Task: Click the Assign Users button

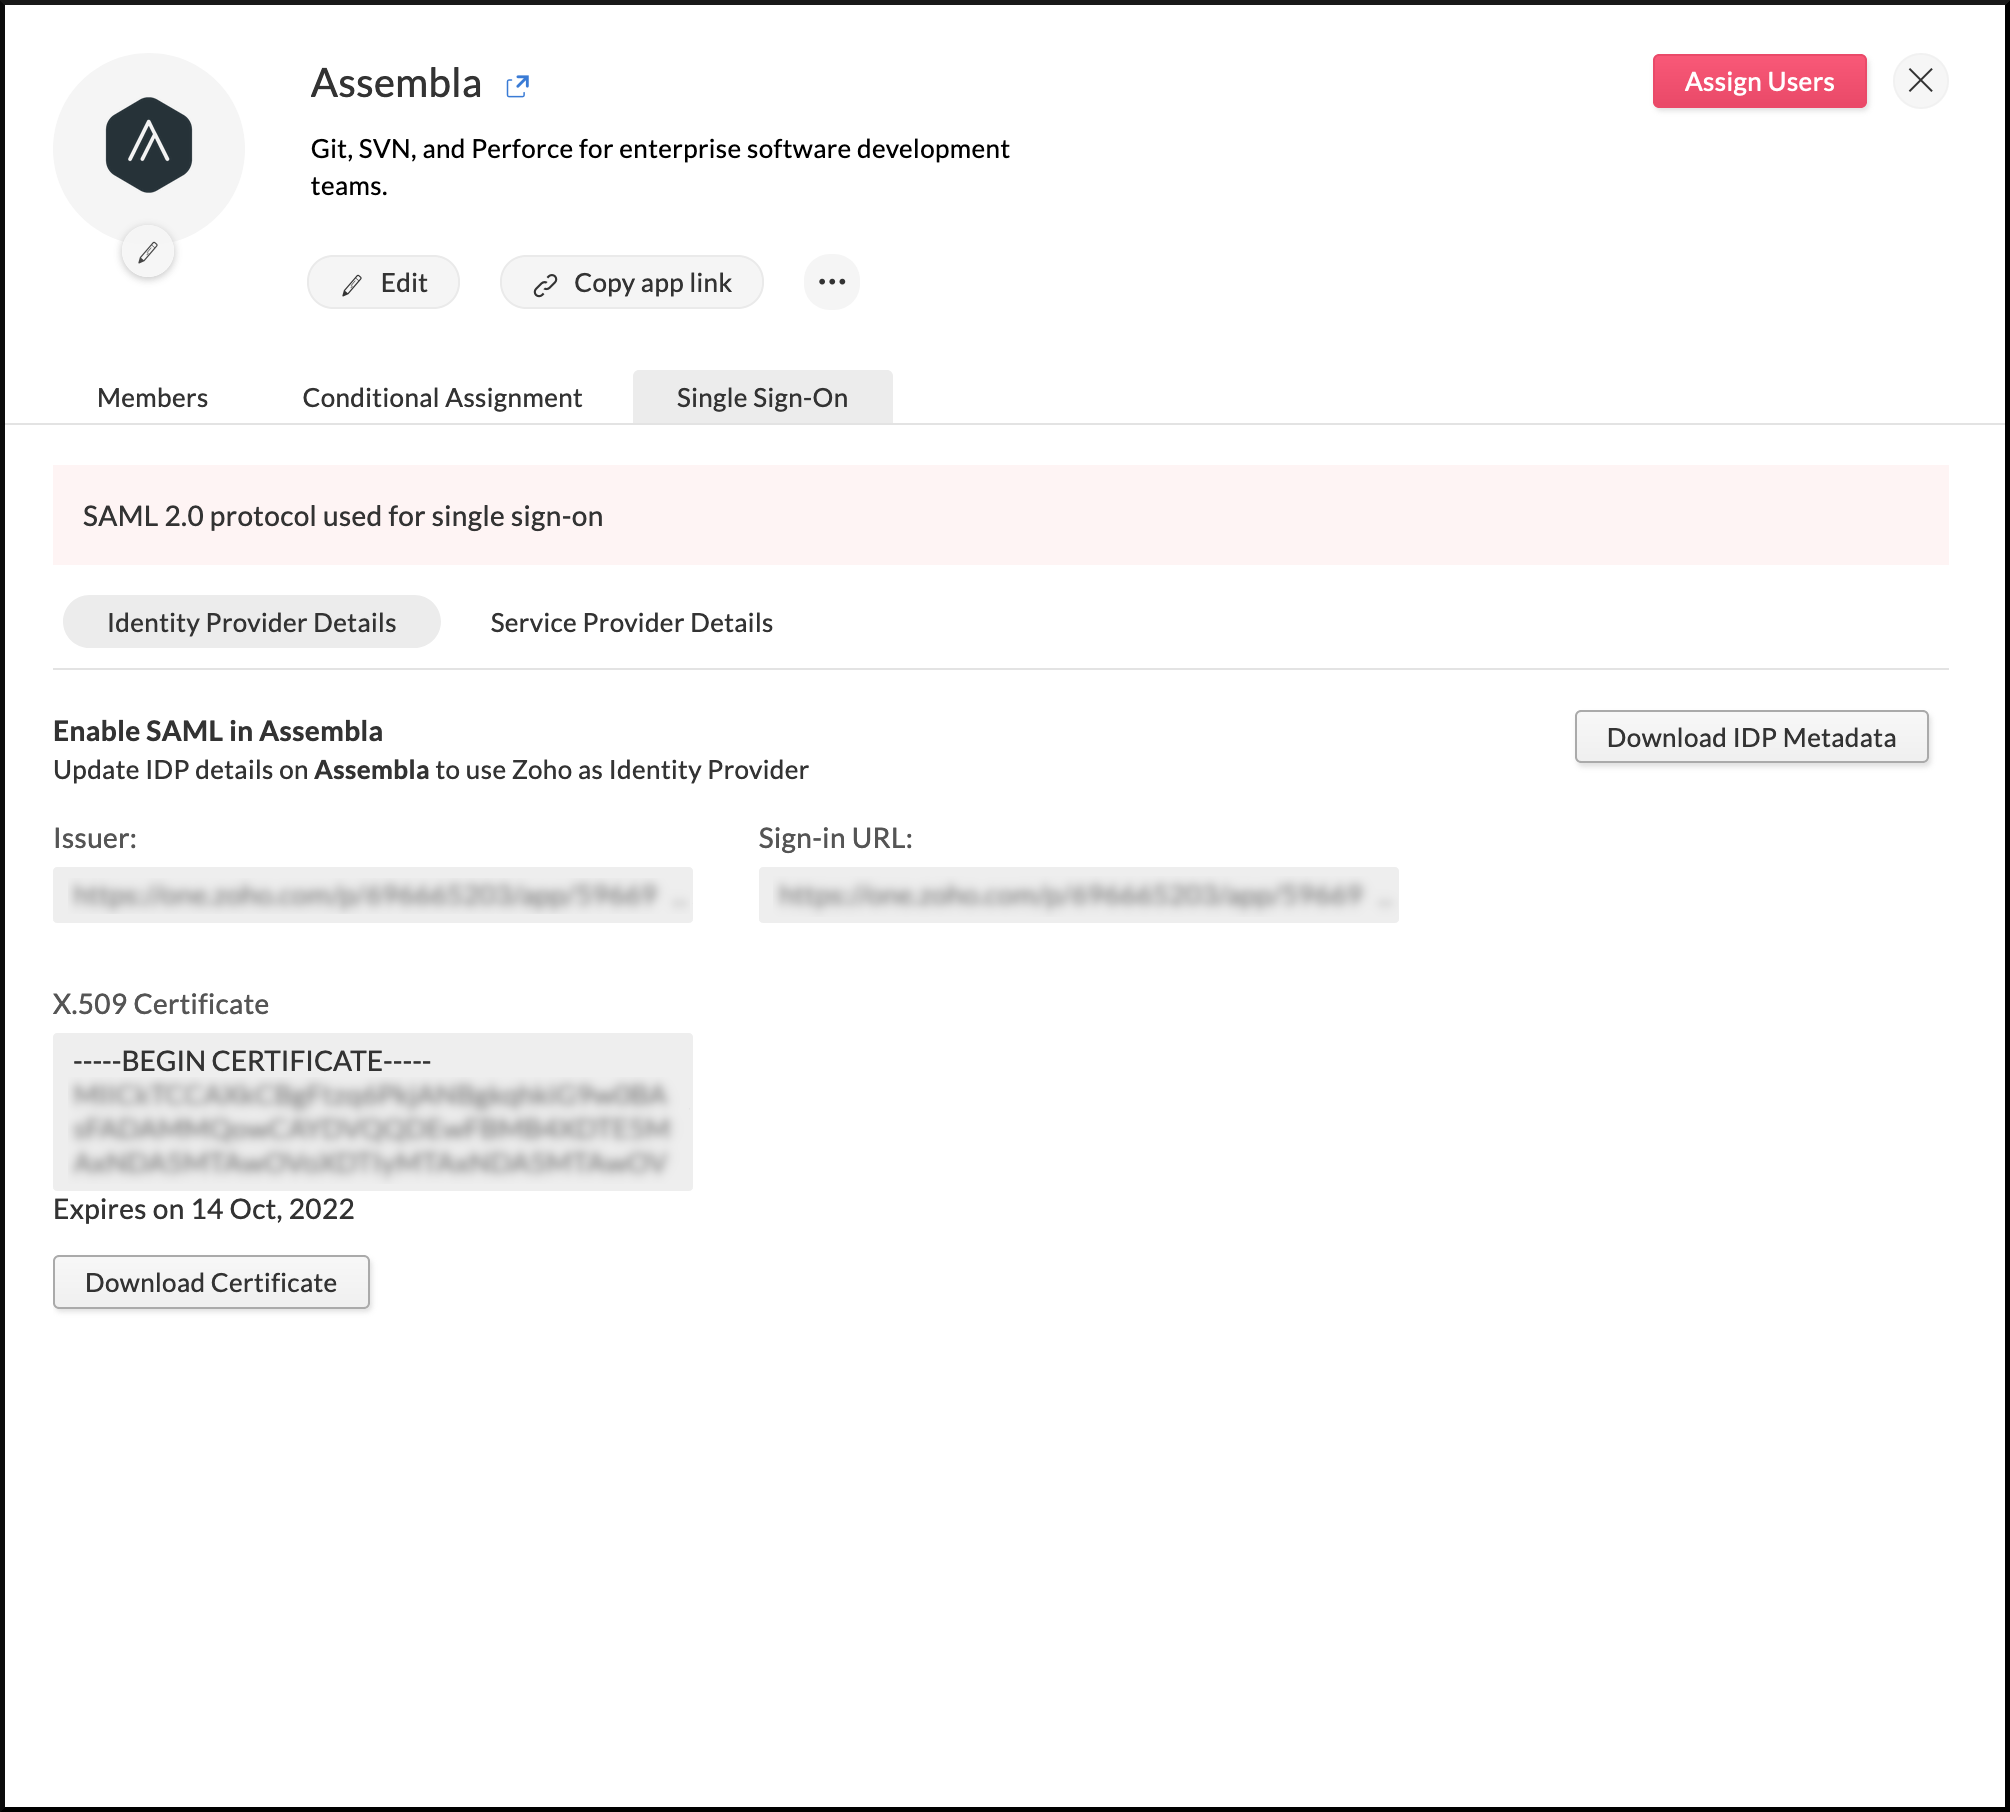Action: click(x=1760, y=81)
